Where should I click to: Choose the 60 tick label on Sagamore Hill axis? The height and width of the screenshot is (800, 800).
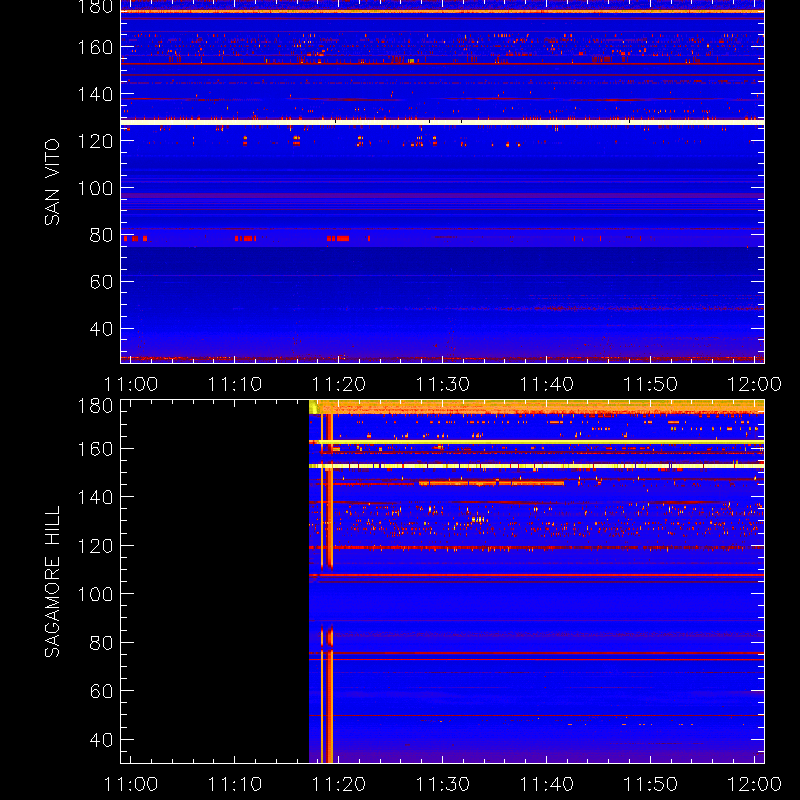[x=101, y=691]
